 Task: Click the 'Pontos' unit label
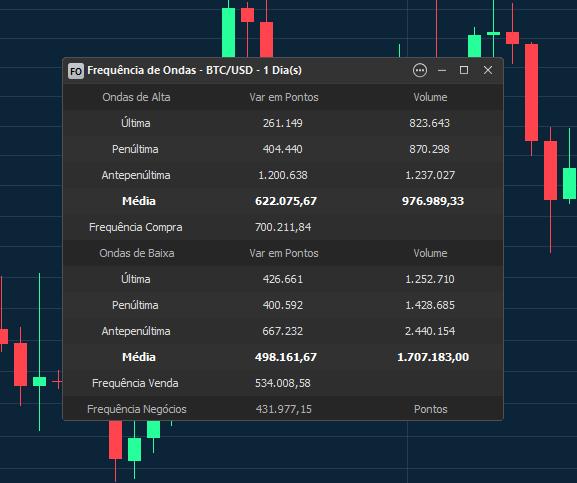pos(431,409)
